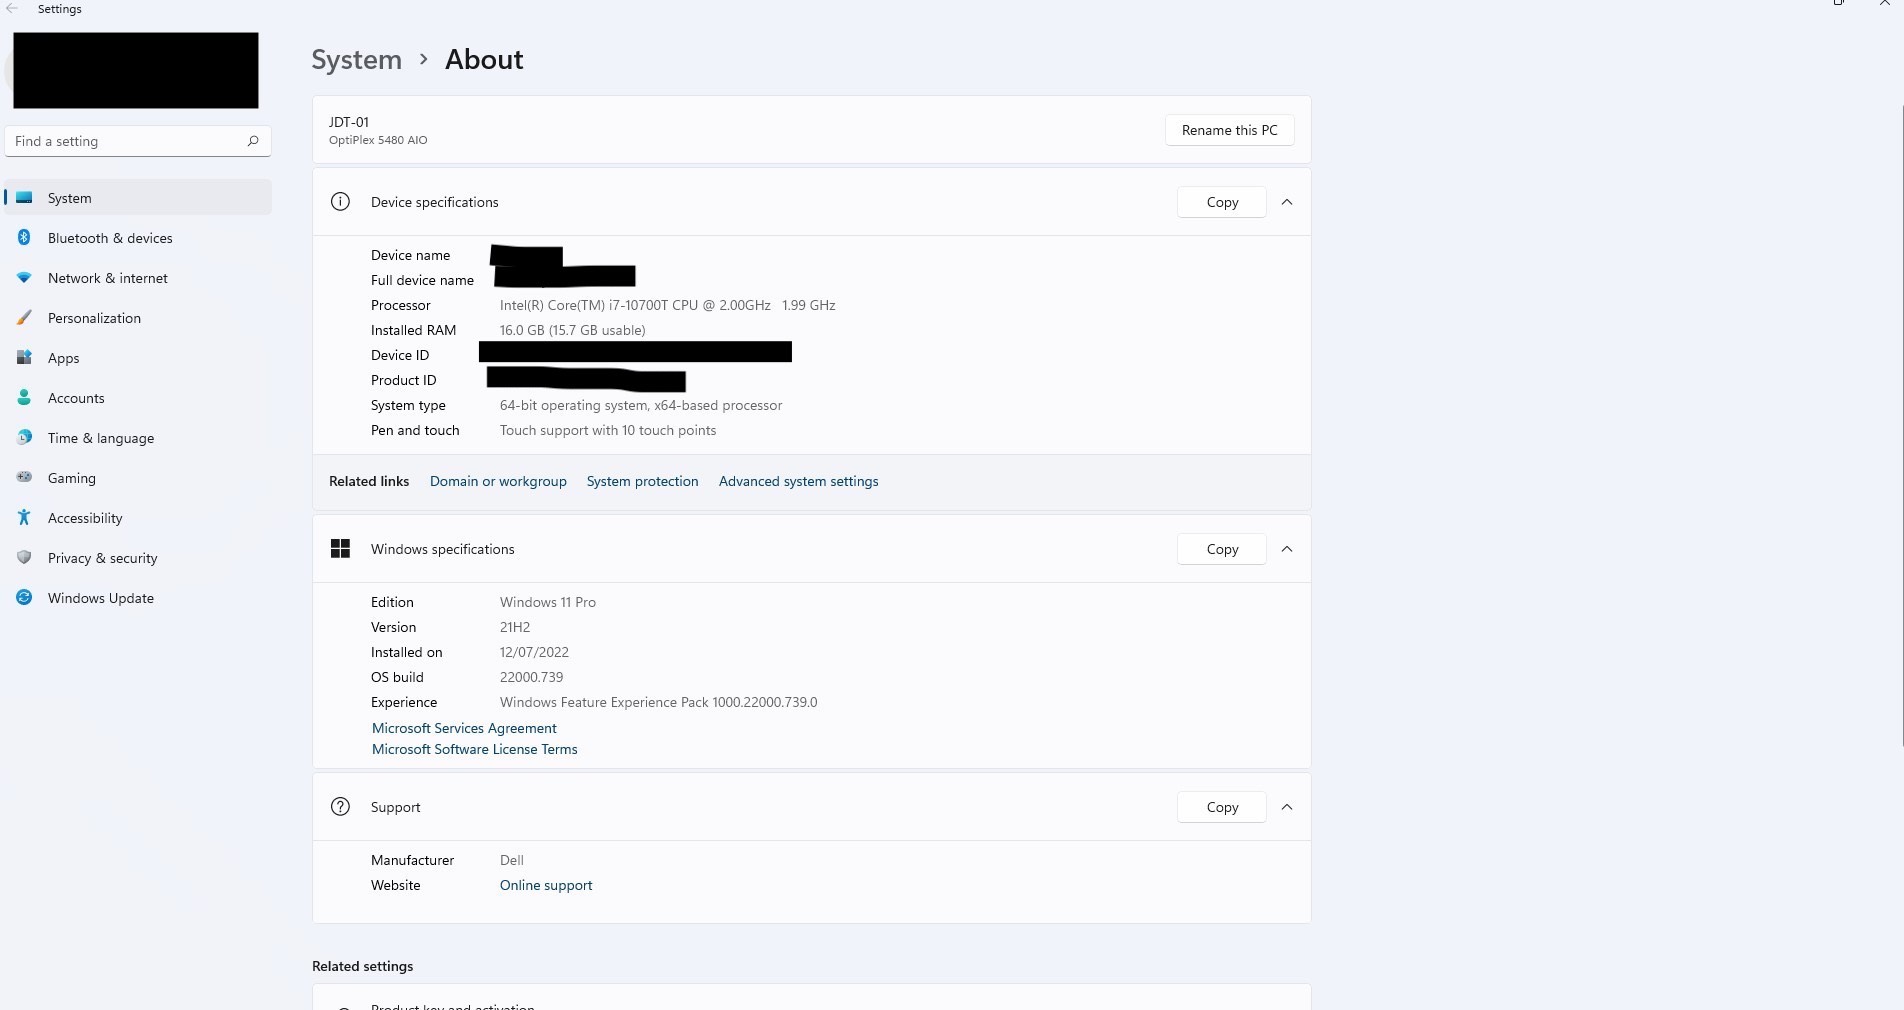This screenshot has height=1010, width=1904.
Task: Collapse the Support section
Action: point(1287,807)
